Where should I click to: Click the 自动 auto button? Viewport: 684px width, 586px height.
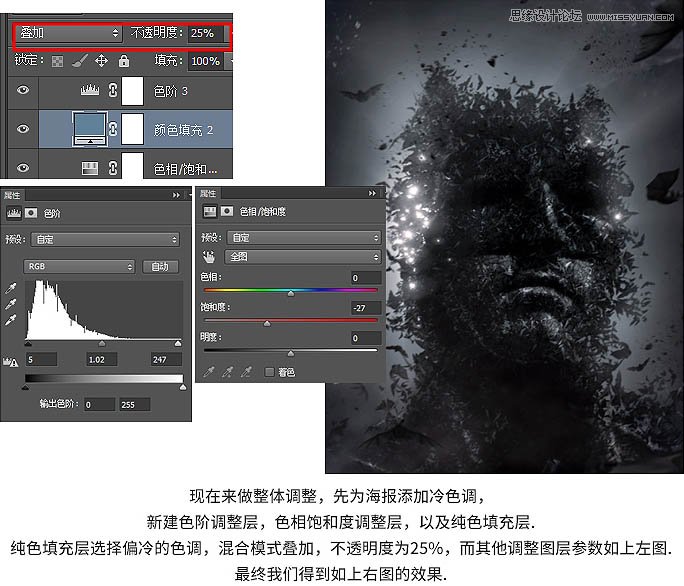(160, 266)
